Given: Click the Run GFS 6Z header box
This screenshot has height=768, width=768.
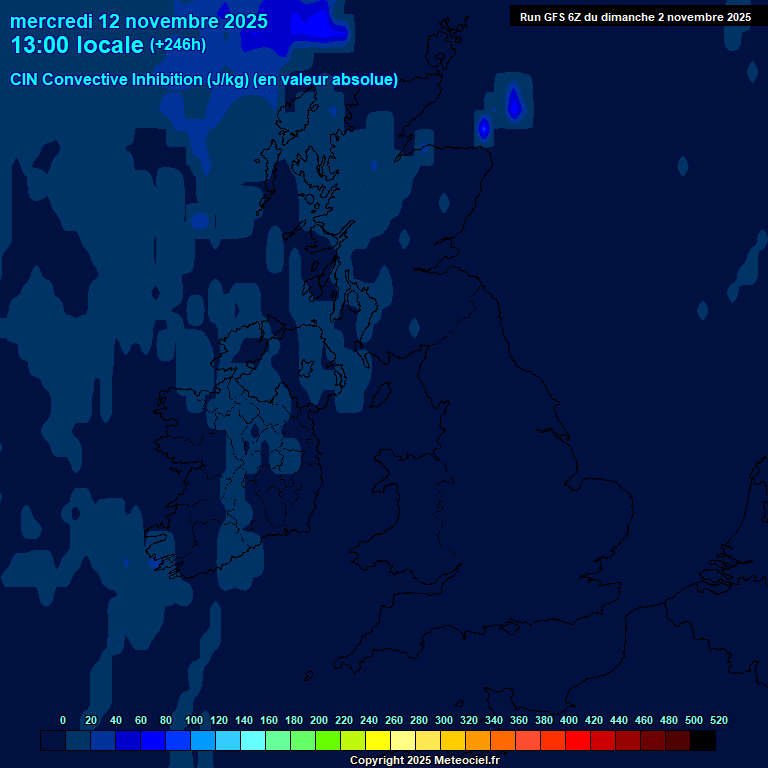Looking at the screenshot, I should 635,17.
